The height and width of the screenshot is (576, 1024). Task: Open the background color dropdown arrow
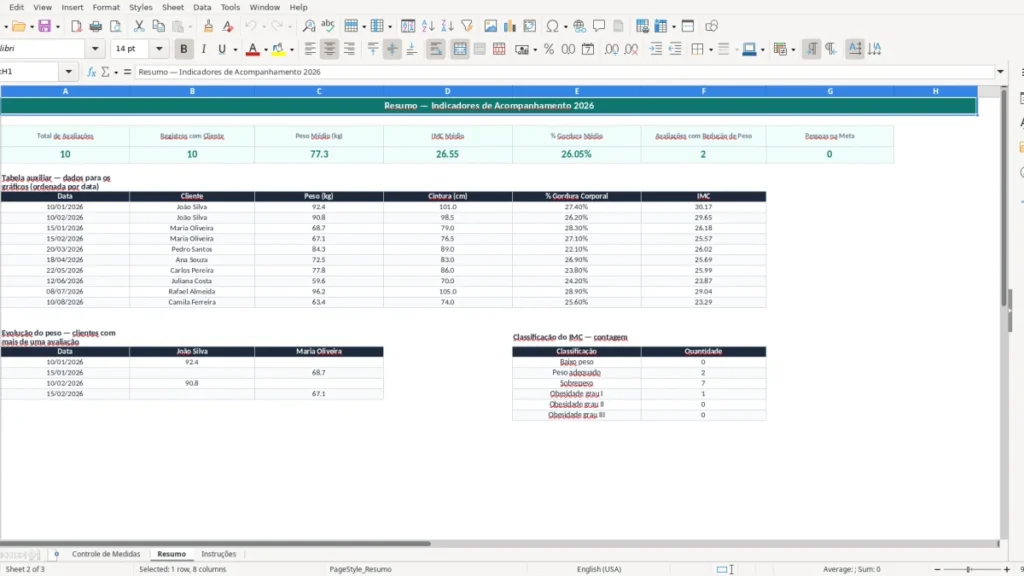pyautogui.click(x=291, y=50)
